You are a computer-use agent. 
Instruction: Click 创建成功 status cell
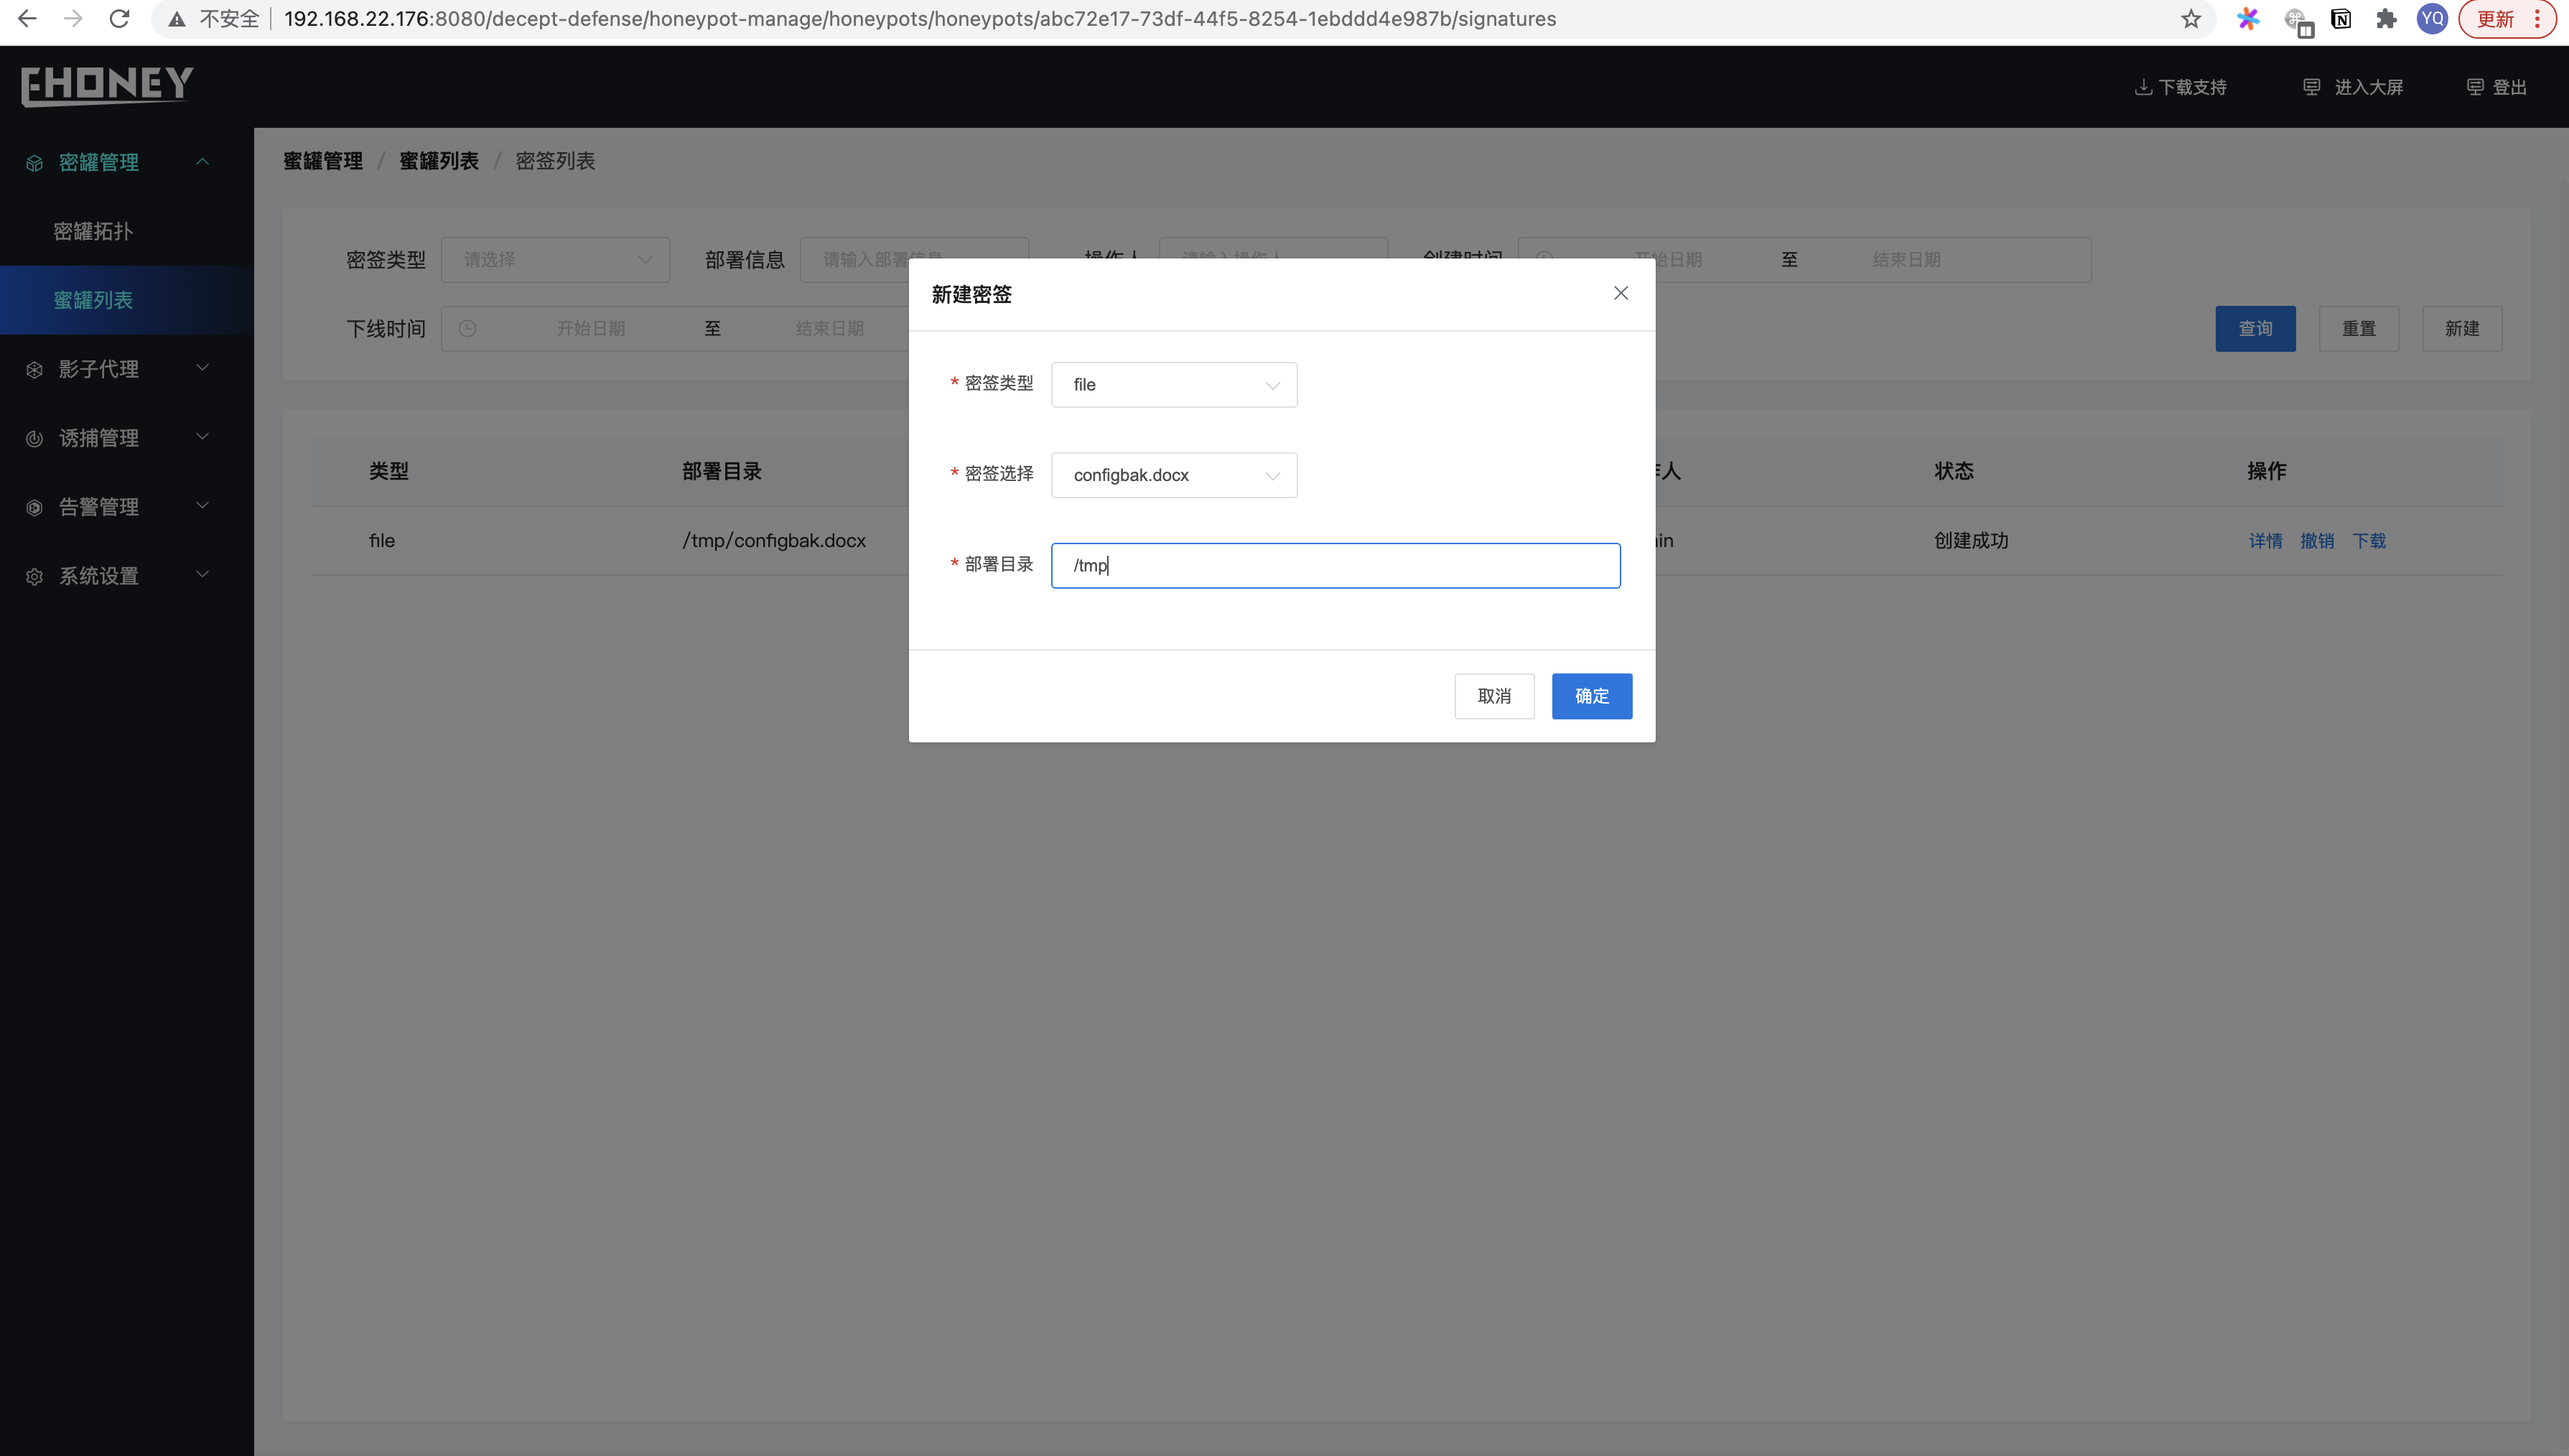(1971, 541)
